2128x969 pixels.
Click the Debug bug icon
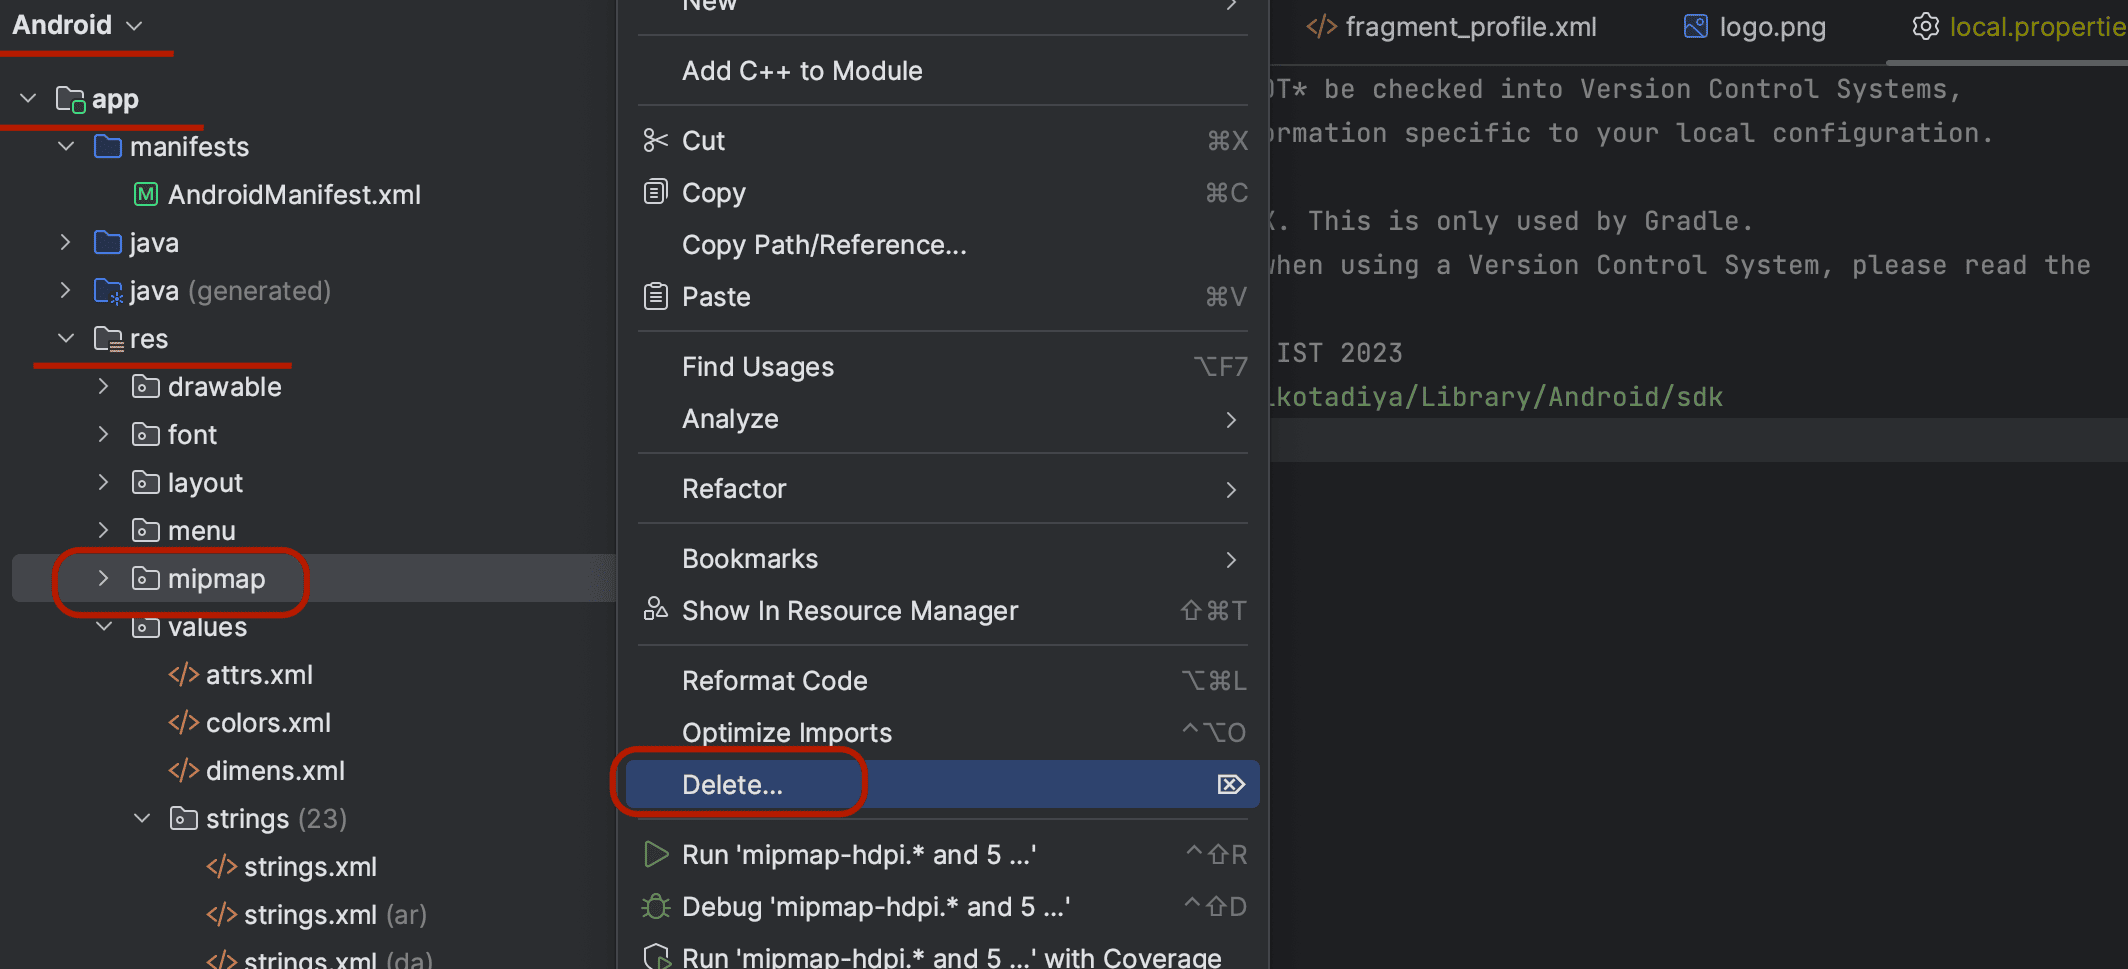(x=655, y=906)
